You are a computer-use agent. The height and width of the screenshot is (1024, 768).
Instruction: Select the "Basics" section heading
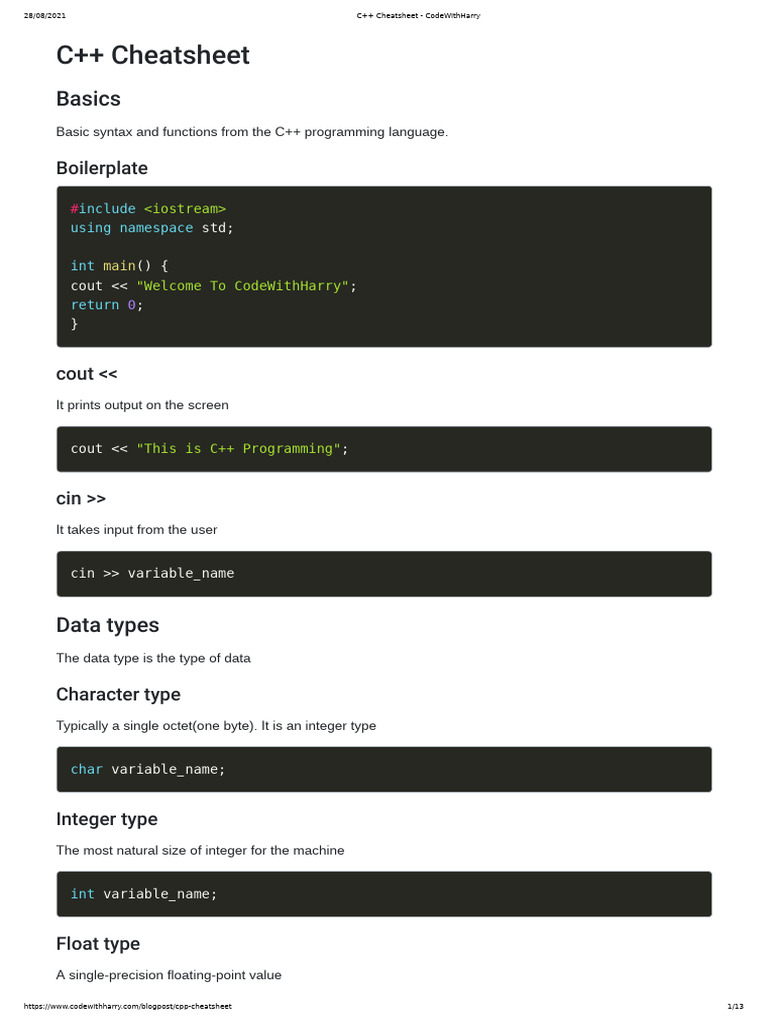88,99
